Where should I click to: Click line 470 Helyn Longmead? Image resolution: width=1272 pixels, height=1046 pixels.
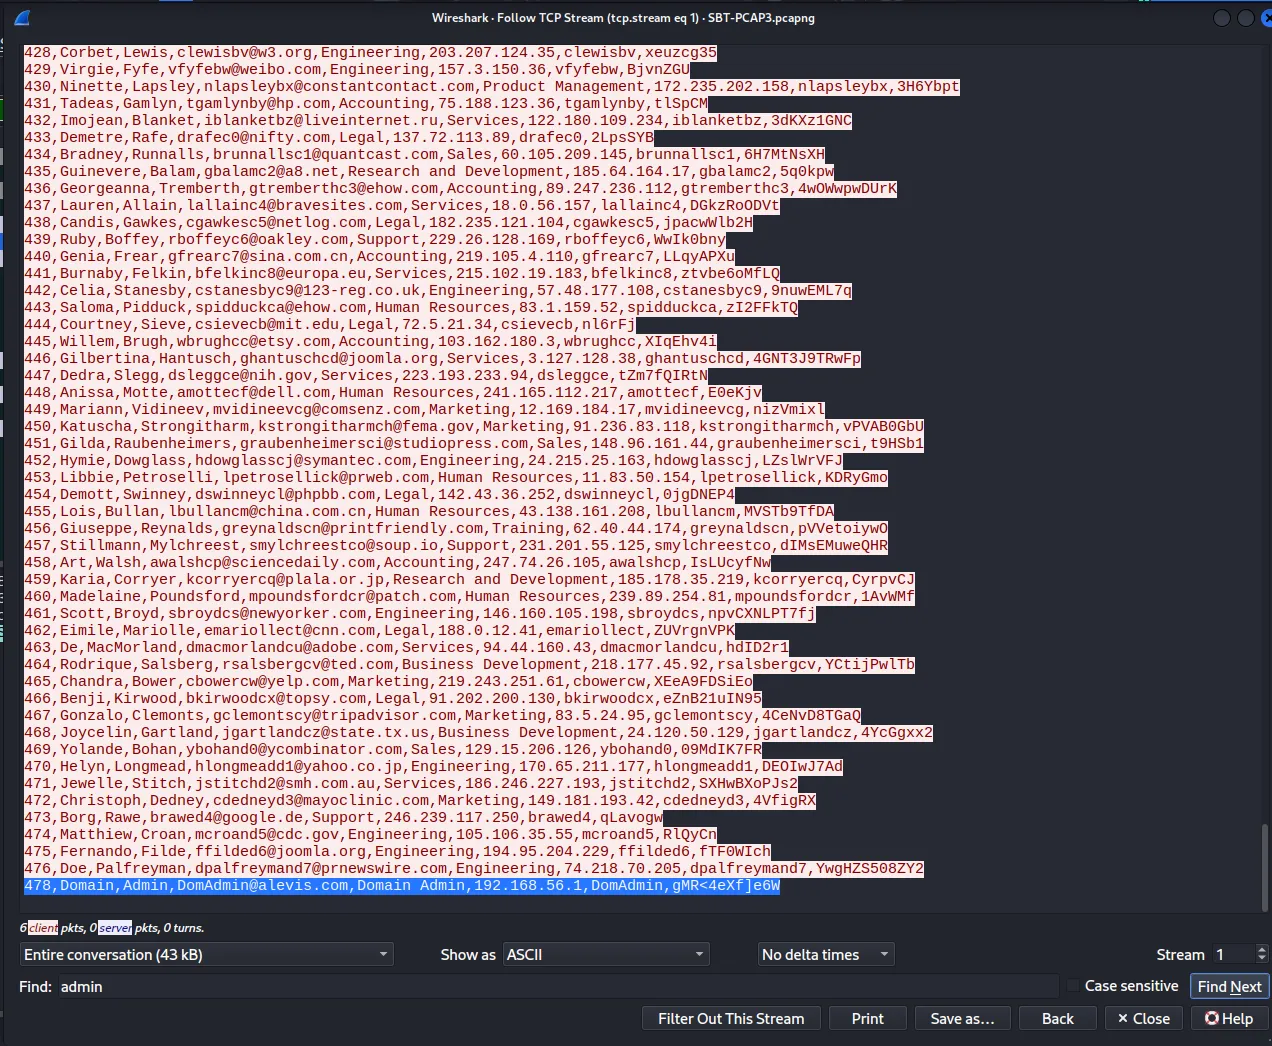coord(433,766)
